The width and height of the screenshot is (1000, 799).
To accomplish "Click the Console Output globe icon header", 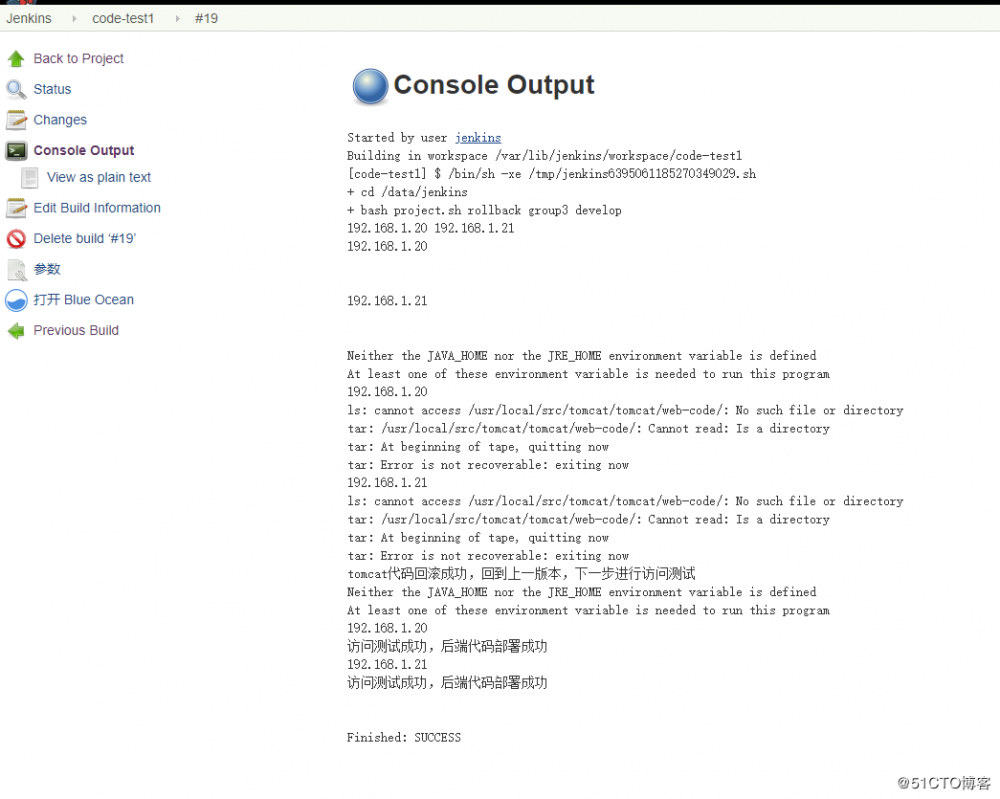I will coord(369,86).
